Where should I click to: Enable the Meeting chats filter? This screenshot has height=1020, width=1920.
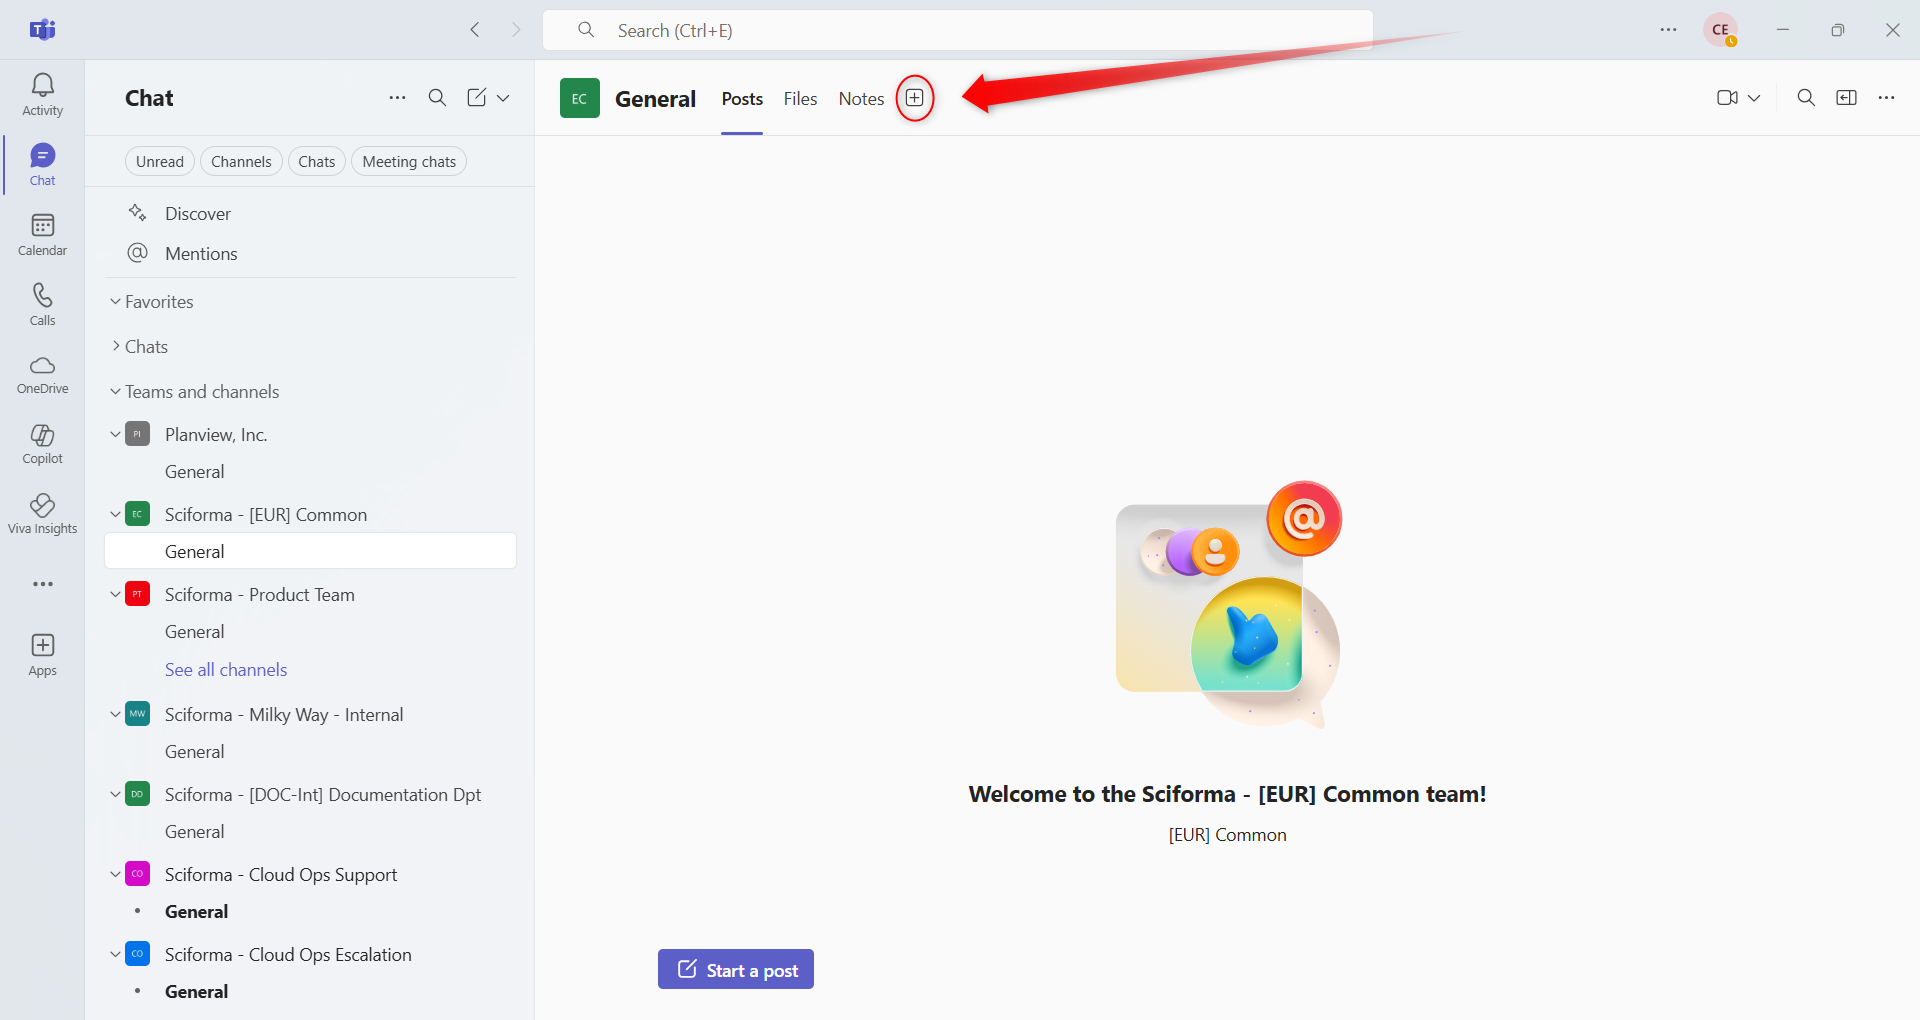pos(409,162)
